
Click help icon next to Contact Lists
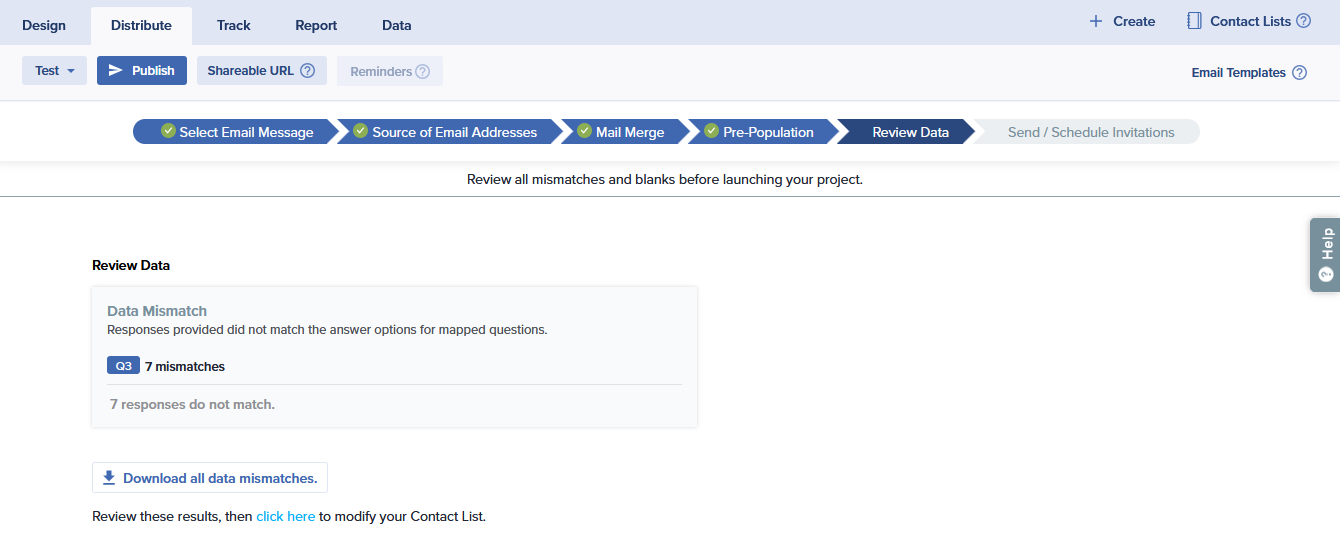pos(1303,21)
